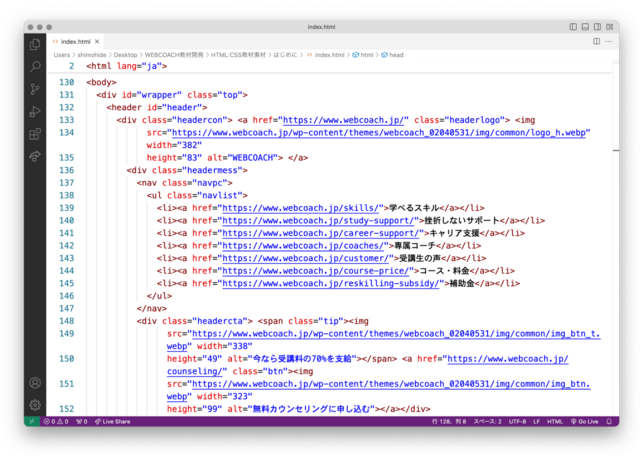Click the <body> tag text on line 130
This screenshot has height=458, width=640.
click(x=101, y=82)
